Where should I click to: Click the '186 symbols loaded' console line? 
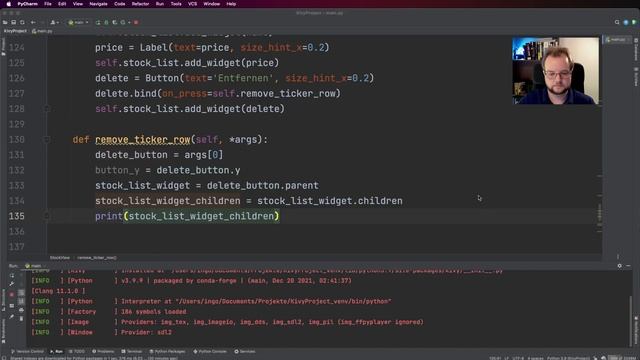pyautogui.click(x=109, y=312)
